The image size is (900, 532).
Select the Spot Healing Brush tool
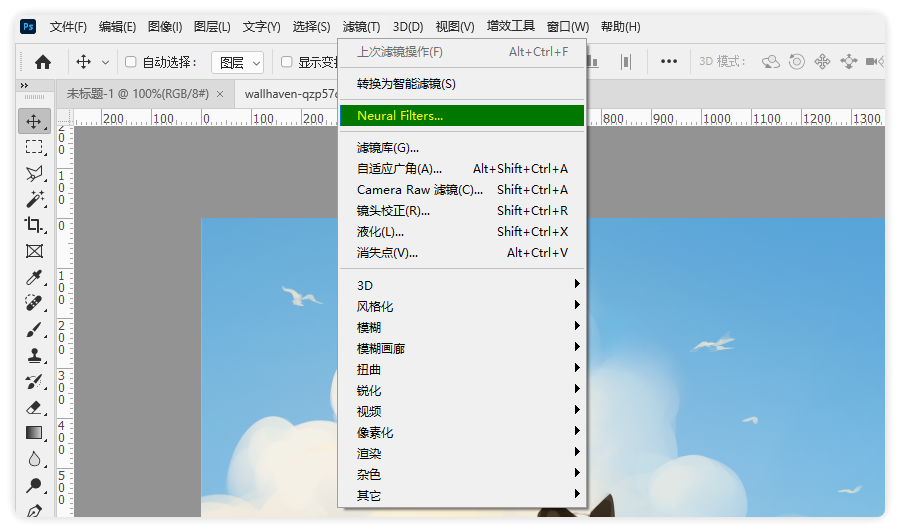point(34,302)
